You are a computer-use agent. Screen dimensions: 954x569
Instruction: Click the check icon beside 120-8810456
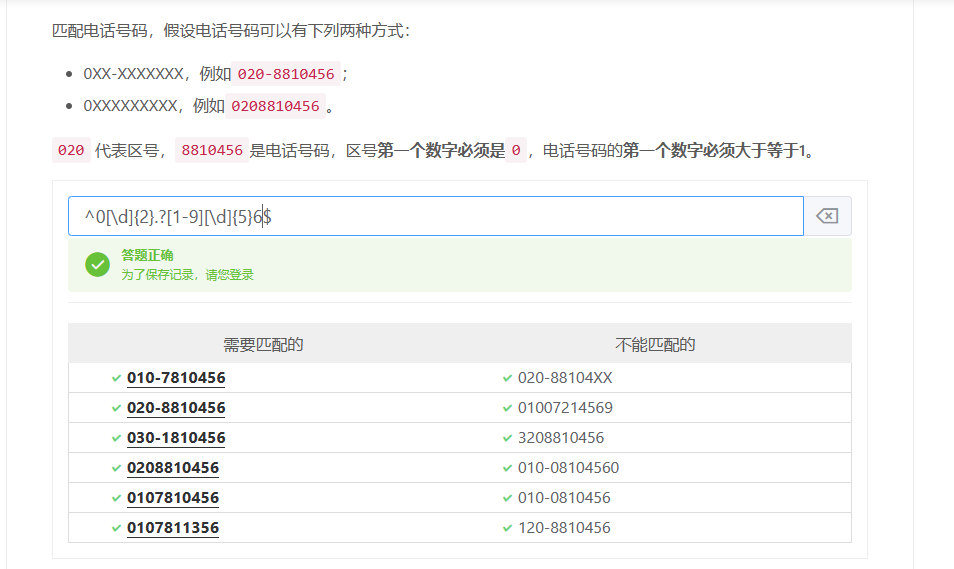point(508,528)
